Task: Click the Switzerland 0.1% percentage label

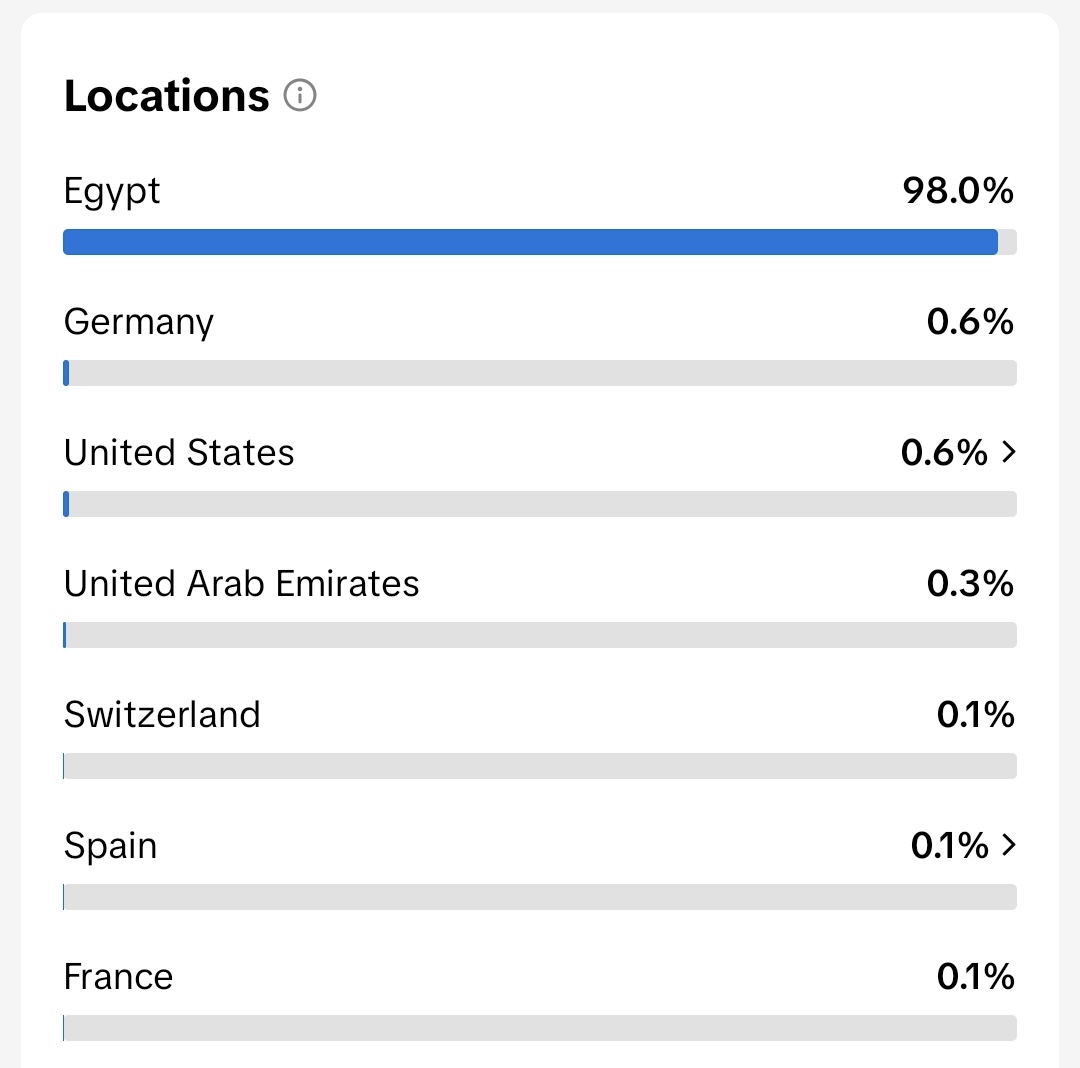Action: [975, 714]
